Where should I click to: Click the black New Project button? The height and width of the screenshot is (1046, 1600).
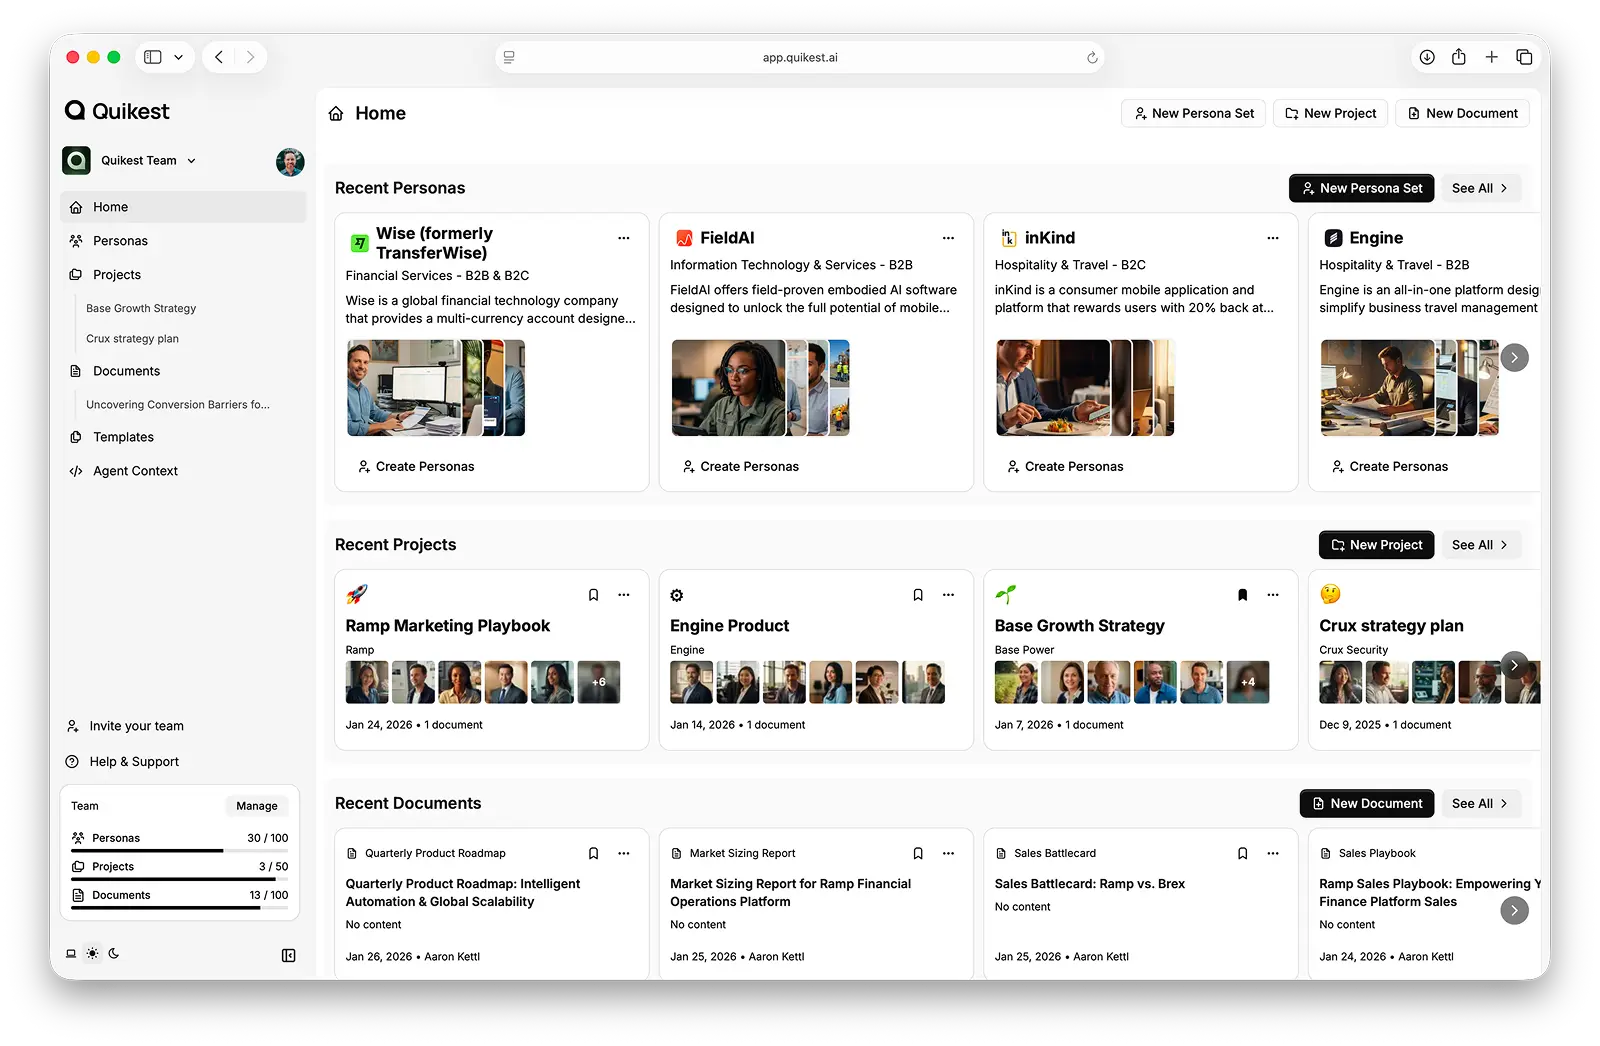[1376, 545]
